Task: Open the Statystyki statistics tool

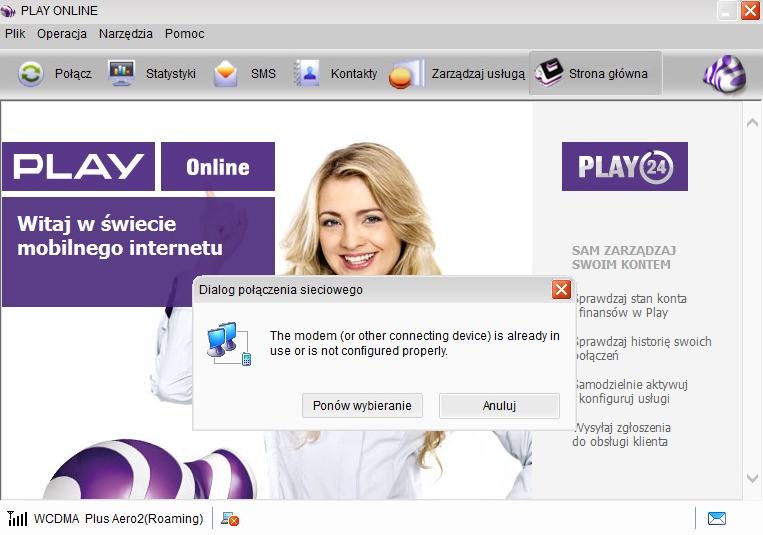Action: 122,74
